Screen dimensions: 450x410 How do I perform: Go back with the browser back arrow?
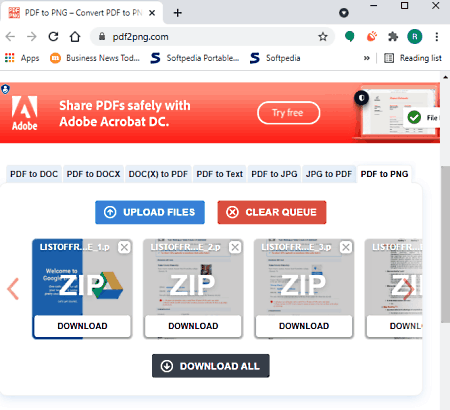pos(10,37)
